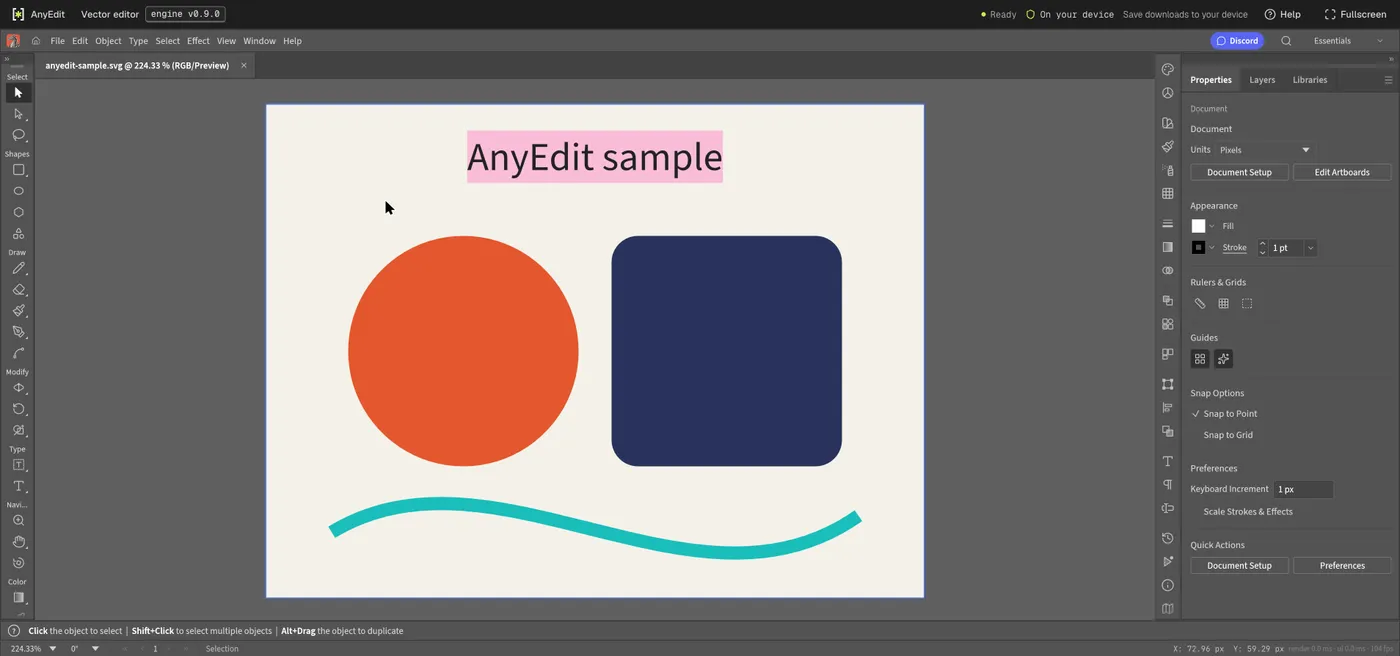
Task: Open the Align panel icon
Action: coord(1167,408)
